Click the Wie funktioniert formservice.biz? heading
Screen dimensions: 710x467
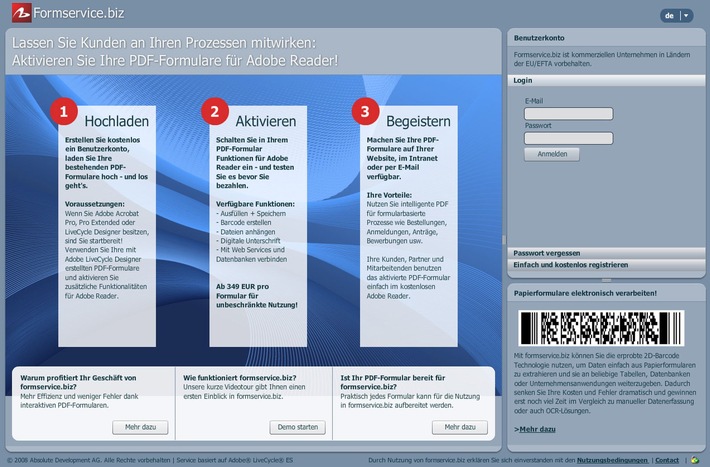pos(240,378)
